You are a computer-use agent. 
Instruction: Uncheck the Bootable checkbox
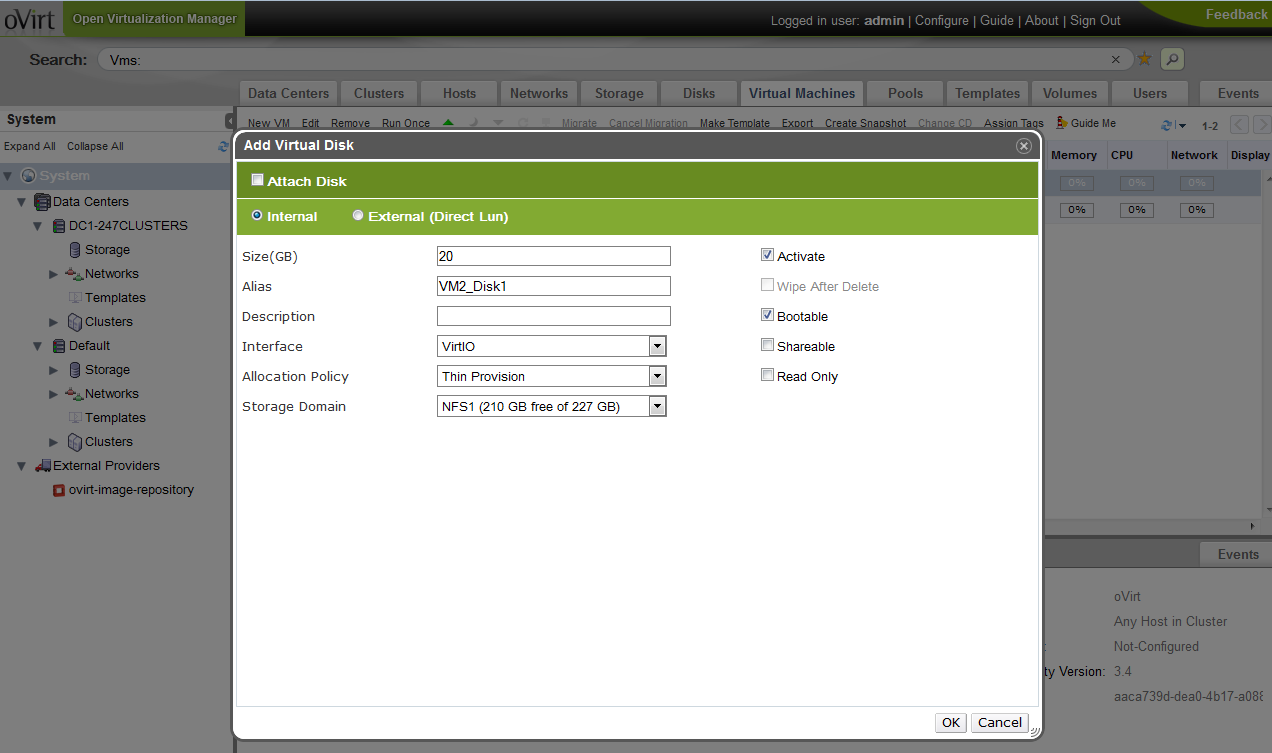click(767, 316)
